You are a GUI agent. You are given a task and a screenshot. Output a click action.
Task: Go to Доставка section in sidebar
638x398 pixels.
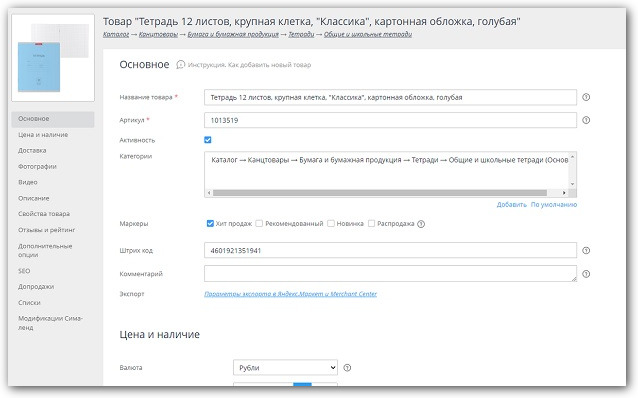32,151
